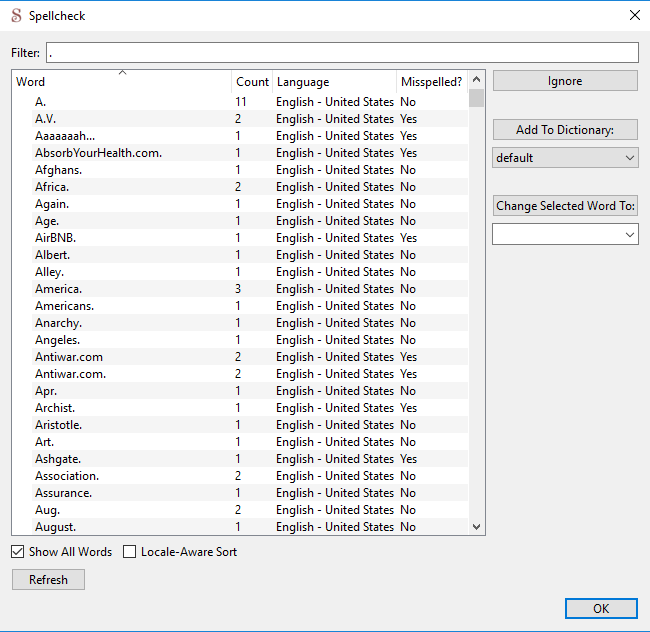Select the word AirBNB. in the list
The height and width of the screenshot is (632, 650).
(56, 238)
